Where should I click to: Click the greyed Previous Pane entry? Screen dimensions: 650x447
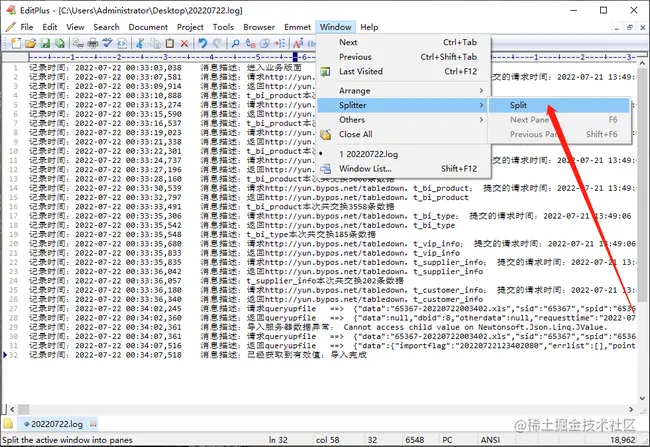pyautogui.click(x=560, y=134)
